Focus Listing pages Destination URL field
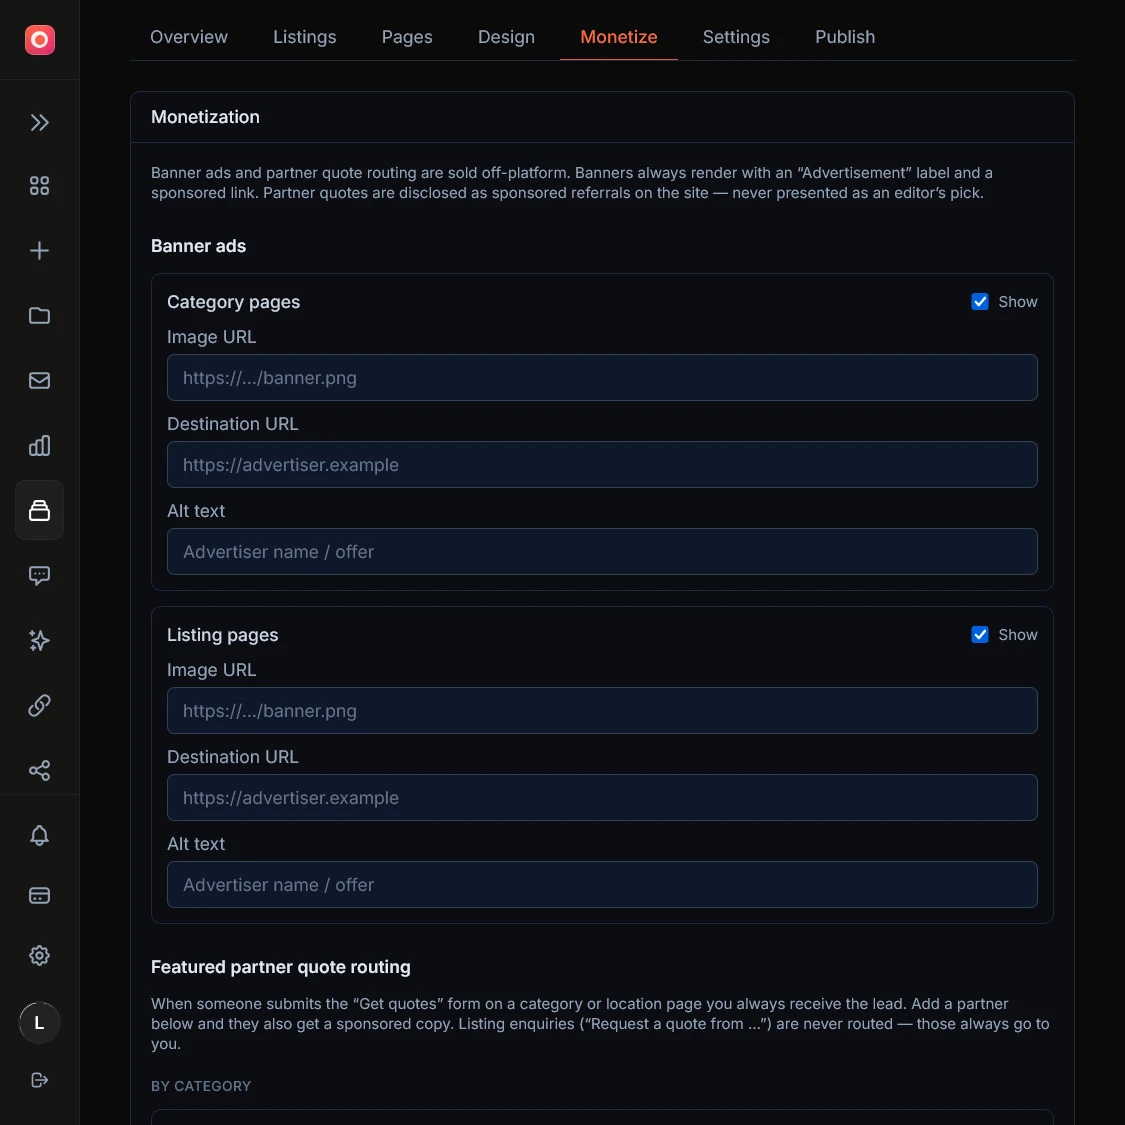Screen dimensions: 1125x1125 [x=602, y=798]
